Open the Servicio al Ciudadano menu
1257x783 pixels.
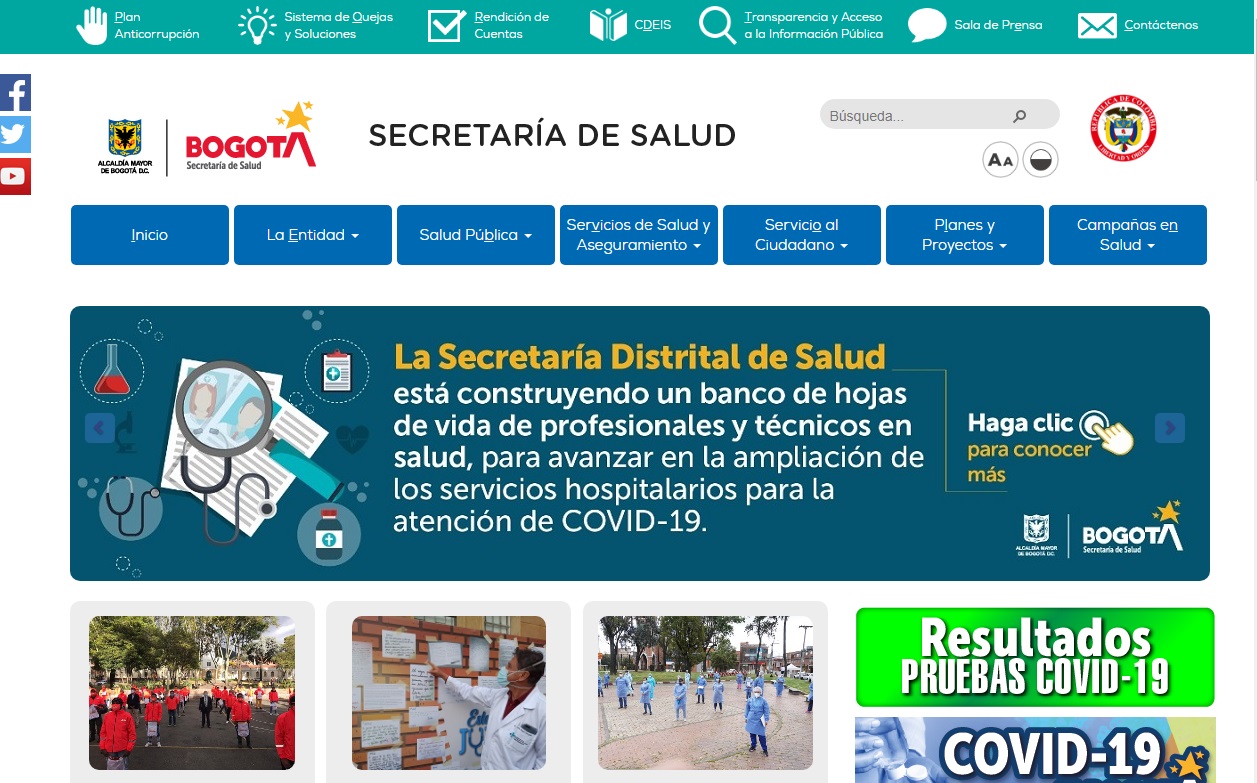click(x=801, y=235)
